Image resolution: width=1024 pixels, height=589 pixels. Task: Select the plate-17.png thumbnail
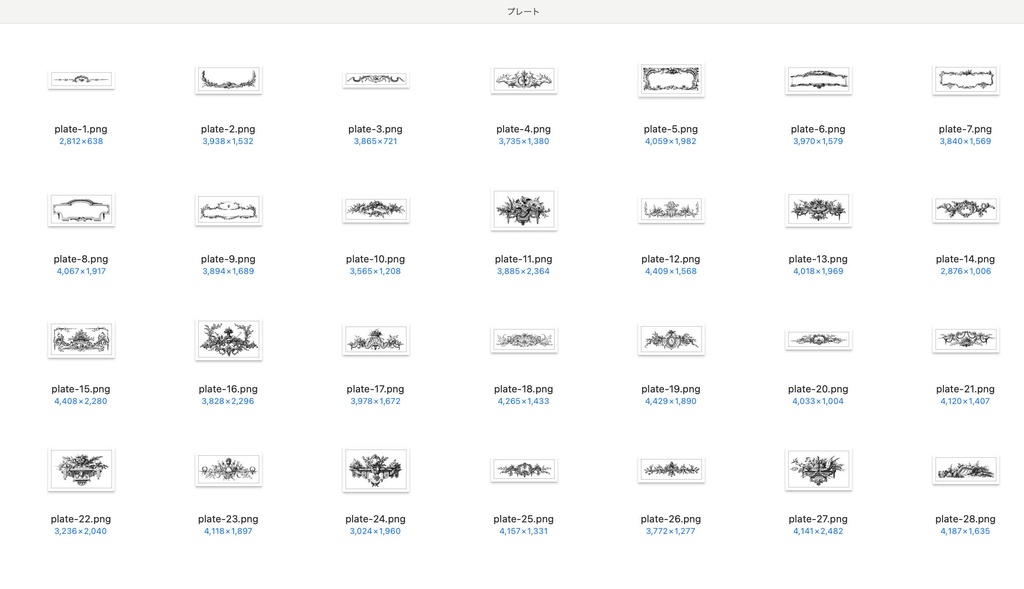pyautogui.click(x=376, y=340)
